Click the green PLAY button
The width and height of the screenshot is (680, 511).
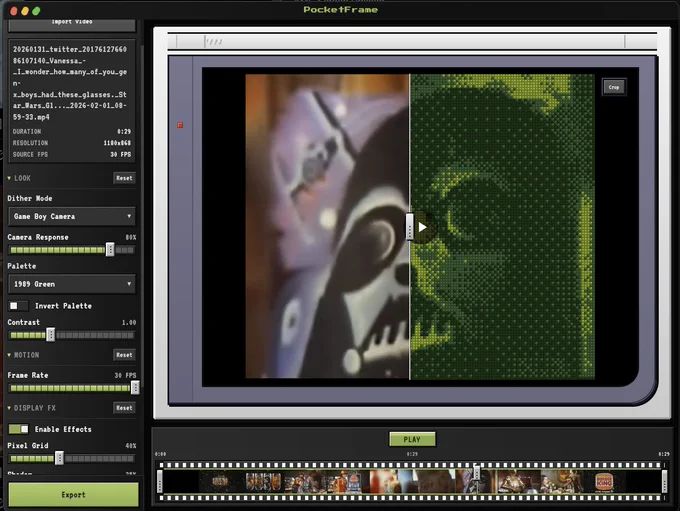click(412, 439)
